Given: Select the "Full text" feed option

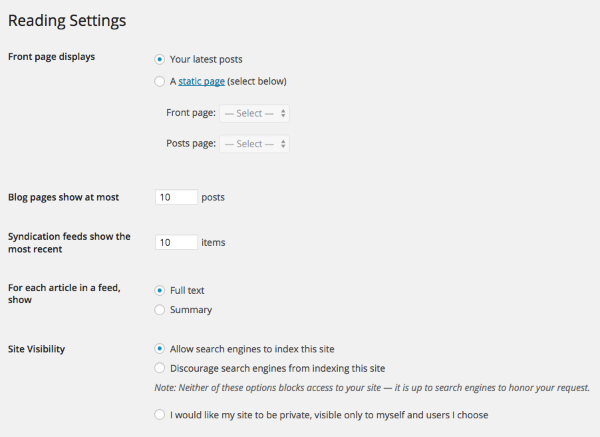Looking at the screenshot, I should click(x=160, y=290).
